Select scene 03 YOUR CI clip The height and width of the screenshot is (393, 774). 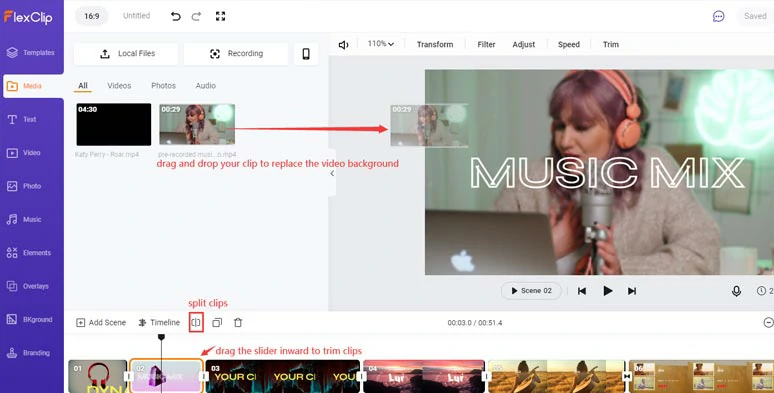[283, 376]
